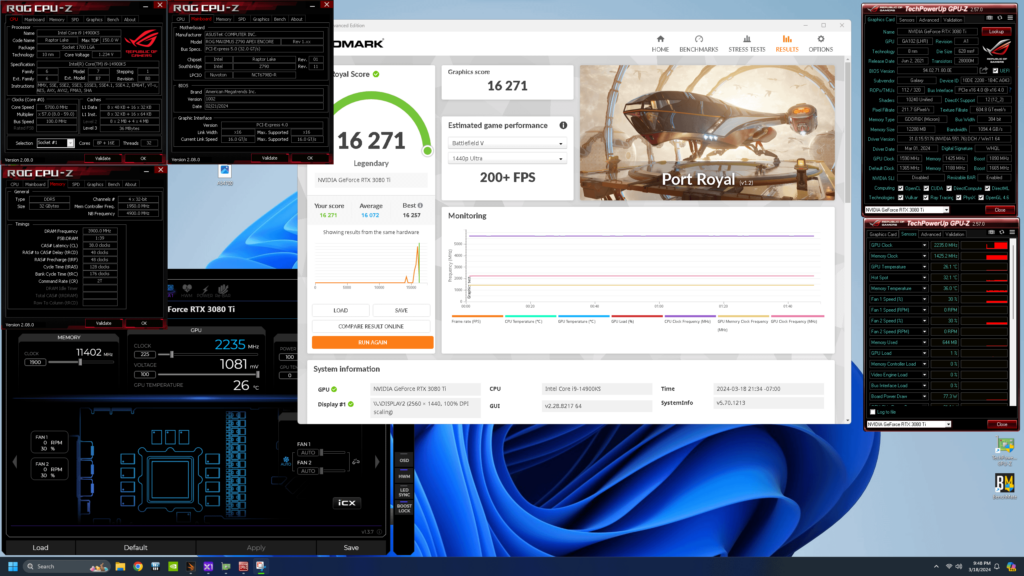This screenshot has width=1024, height=576.
Task: Toggle the CUDA checkbox in GPU-Z
Action: coord(926,188)
